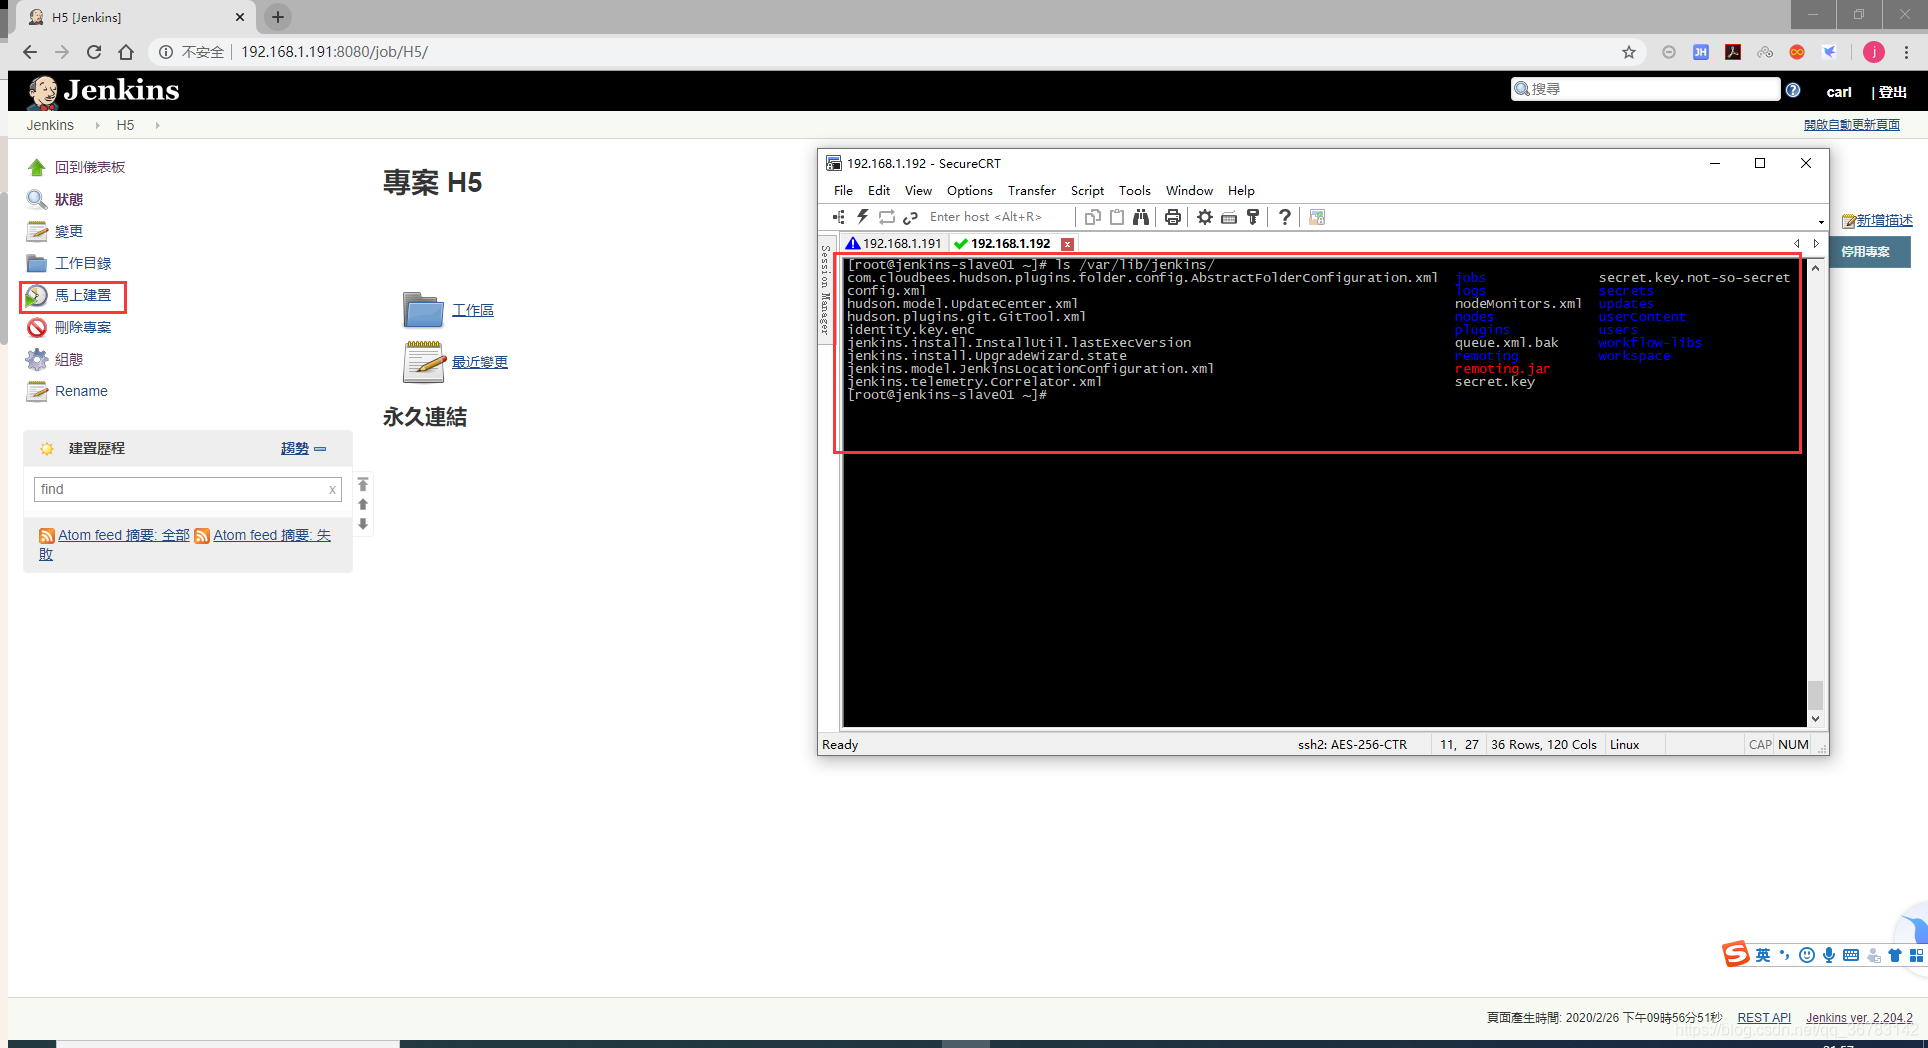Image resolution: width=1928 pixels, height=1048 pixels.
Task: Click Jenkins ver. 2.204.2 footer link
Action: tap(1859, 1018)
